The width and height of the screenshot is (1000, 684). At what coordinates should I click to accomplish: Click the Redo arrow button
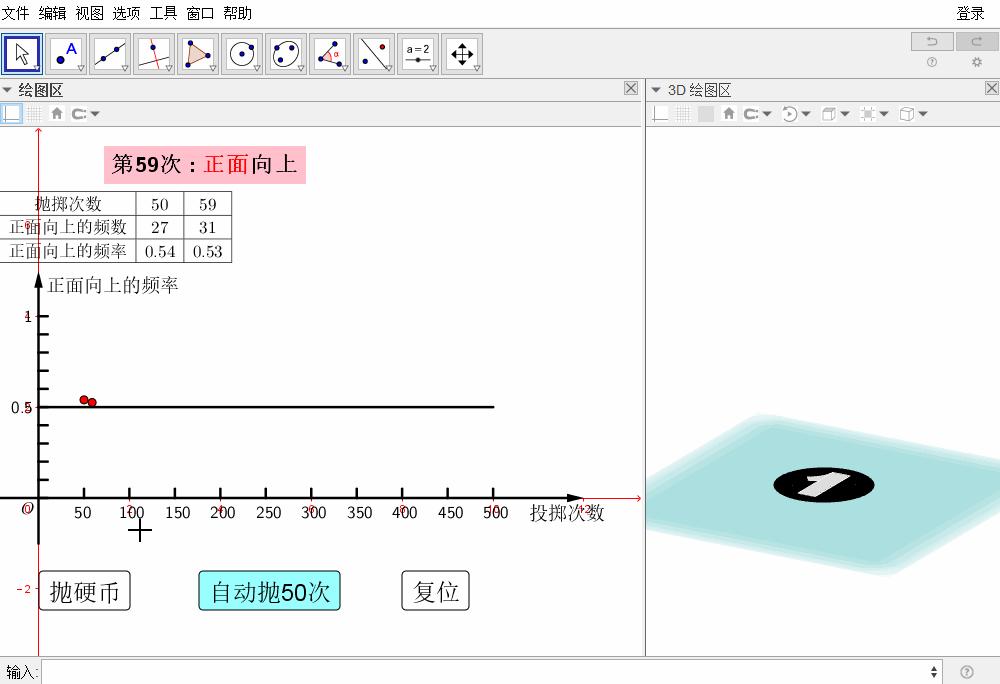978,41
